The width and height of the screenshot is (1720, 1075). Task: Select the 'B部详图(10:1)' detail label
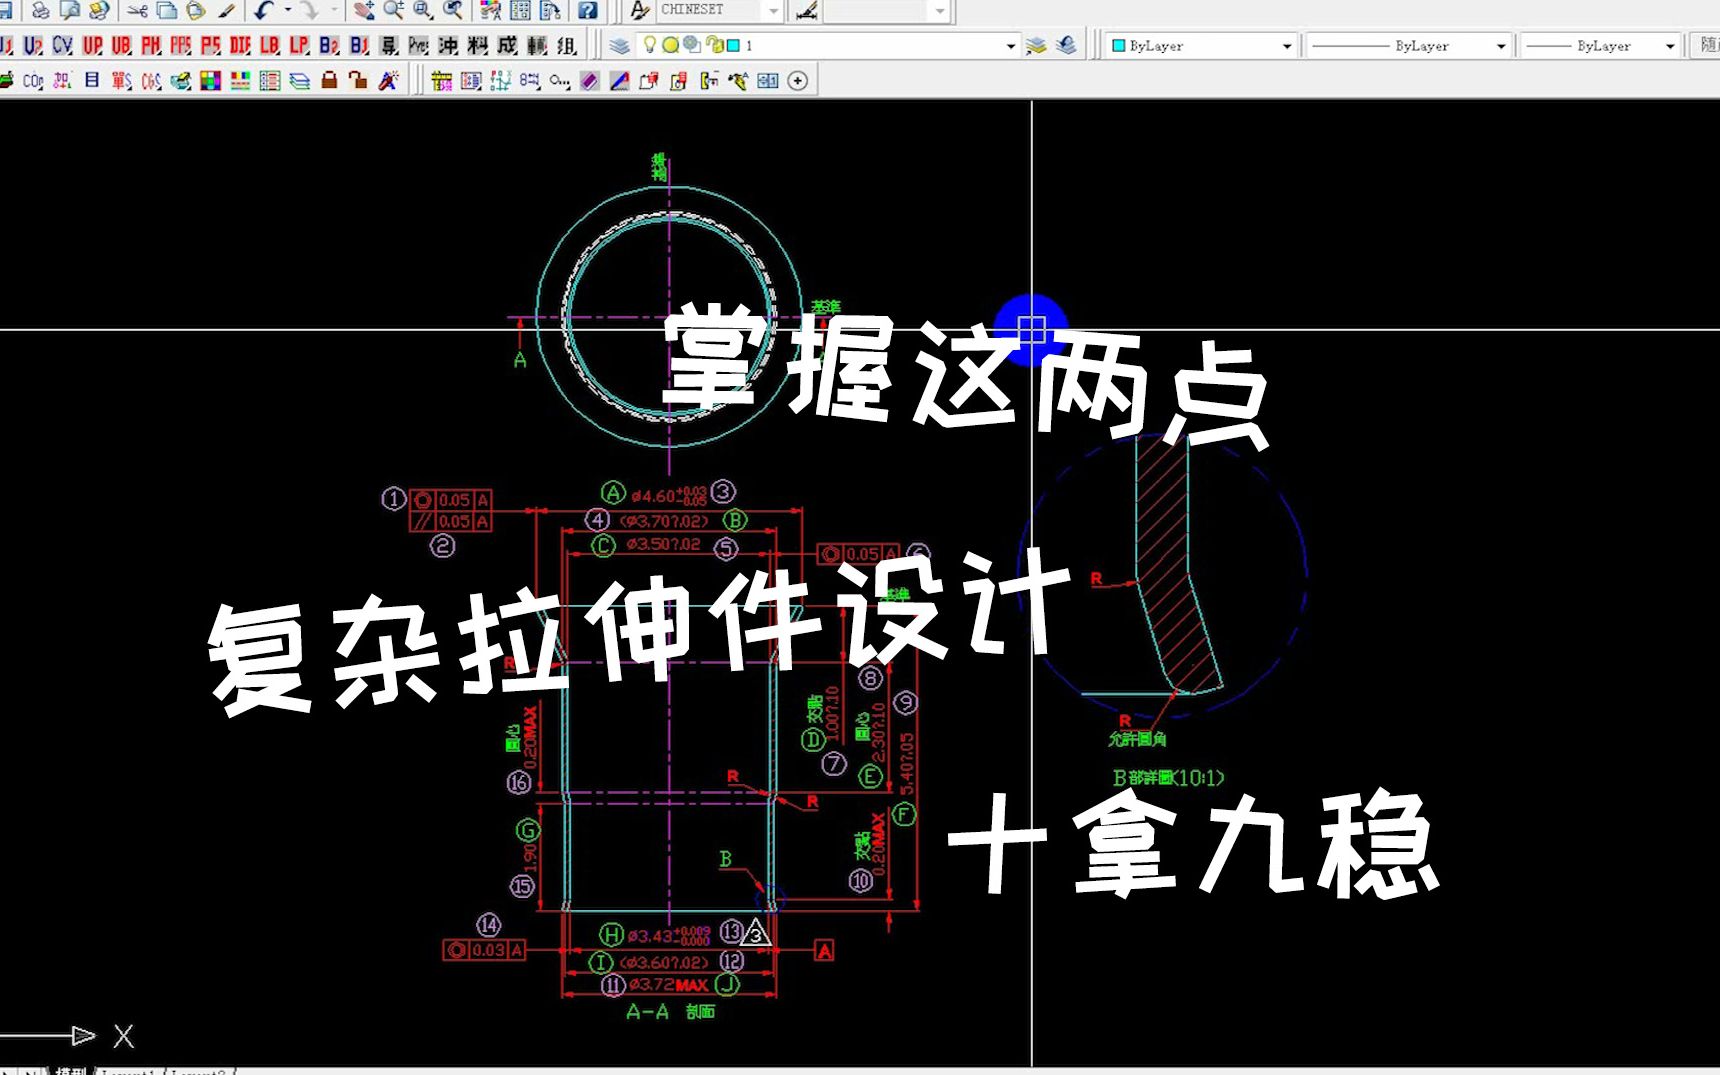pos(1168,777)
